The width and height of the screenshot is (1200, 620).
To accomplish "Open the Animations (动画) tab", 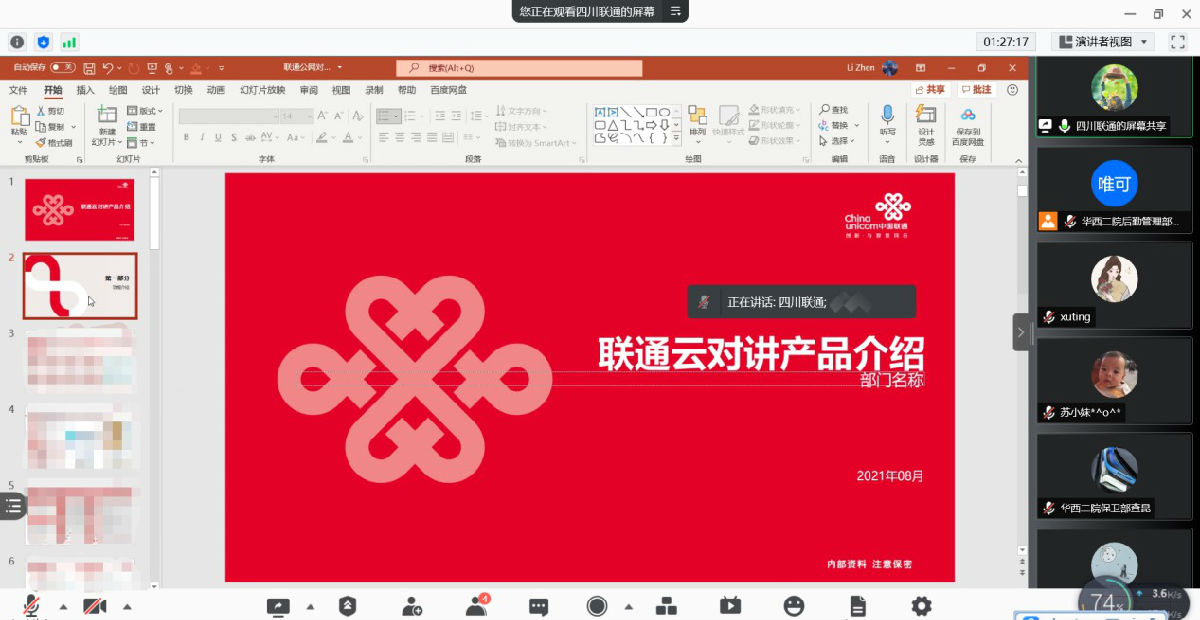I will 215,90.
